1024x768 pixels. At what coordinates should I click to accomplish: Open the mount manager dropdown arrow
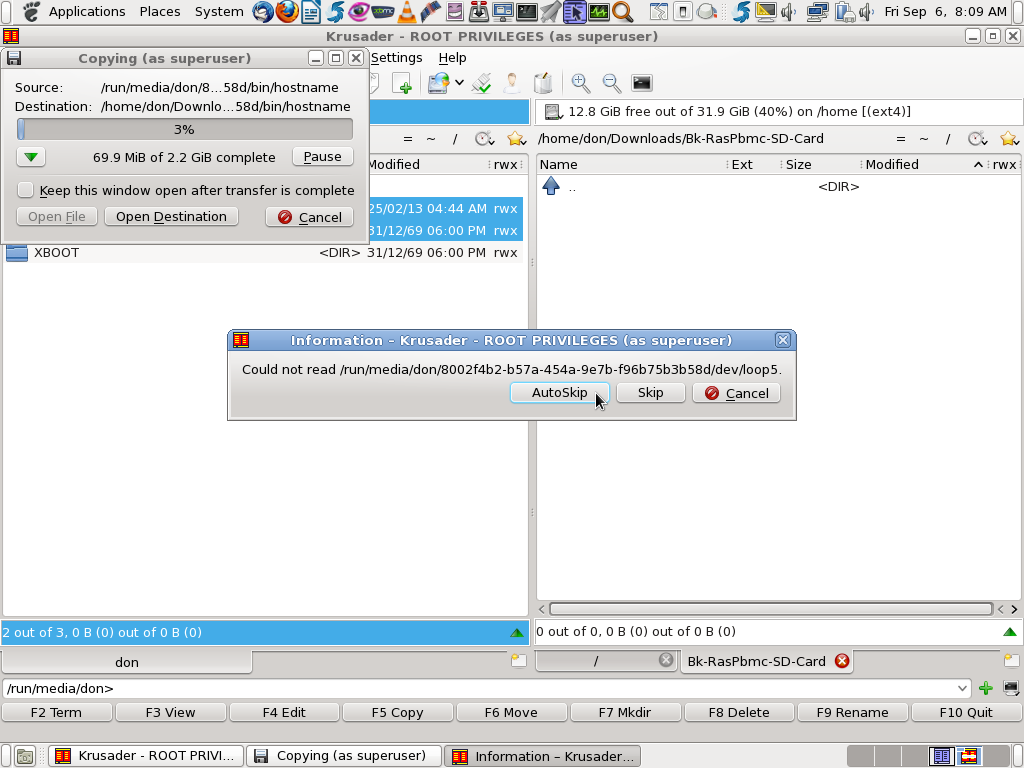(460, 83)
